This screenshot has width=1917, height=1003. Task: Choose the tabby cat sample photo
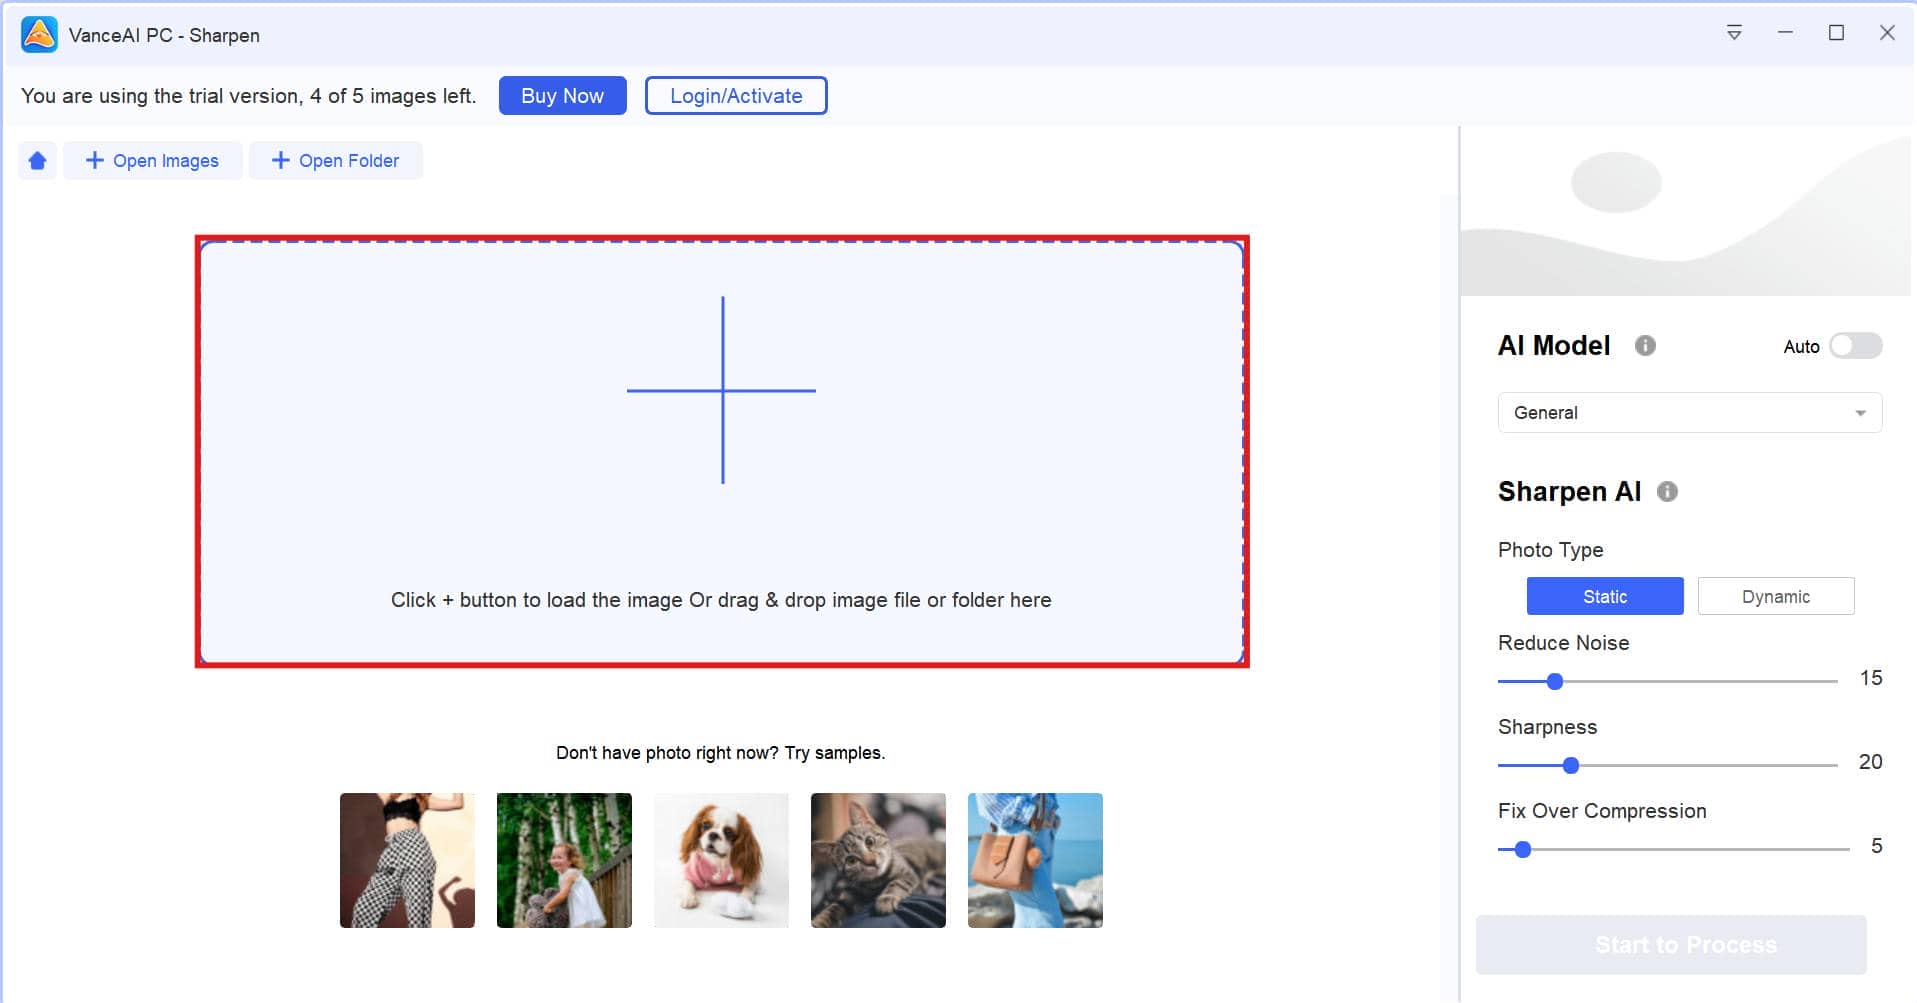pos(878,860)
